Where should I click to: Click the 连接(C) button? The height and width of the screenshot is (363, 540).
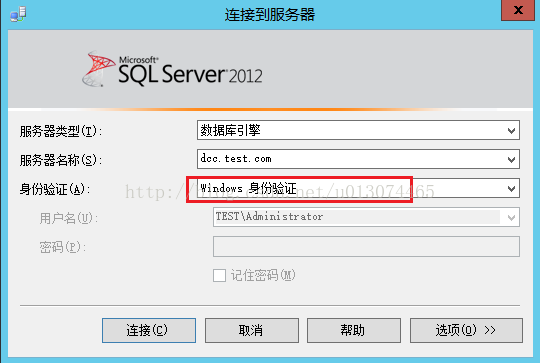coord(149,330)
